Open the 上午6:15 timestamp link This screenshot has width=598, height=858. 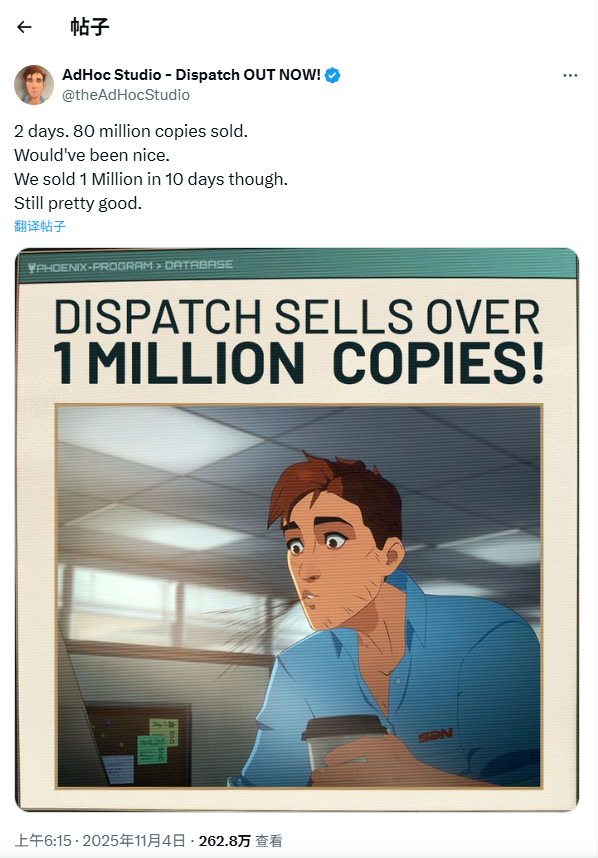(43, 840)
